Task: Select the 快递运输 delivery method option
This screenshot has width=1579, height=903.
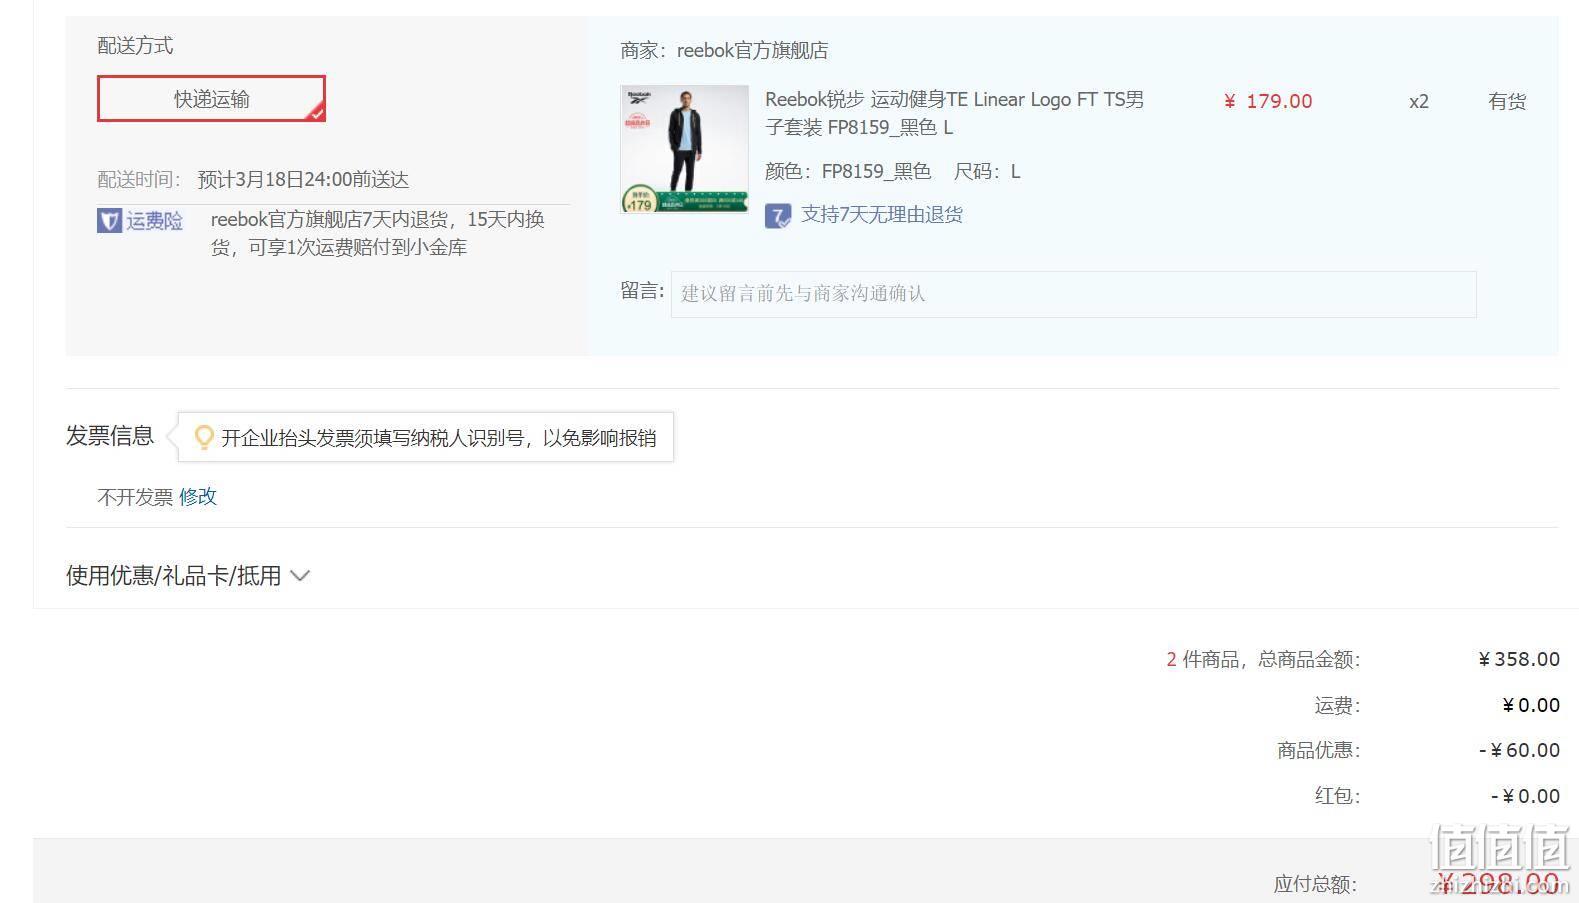Action: click(211, 99)
